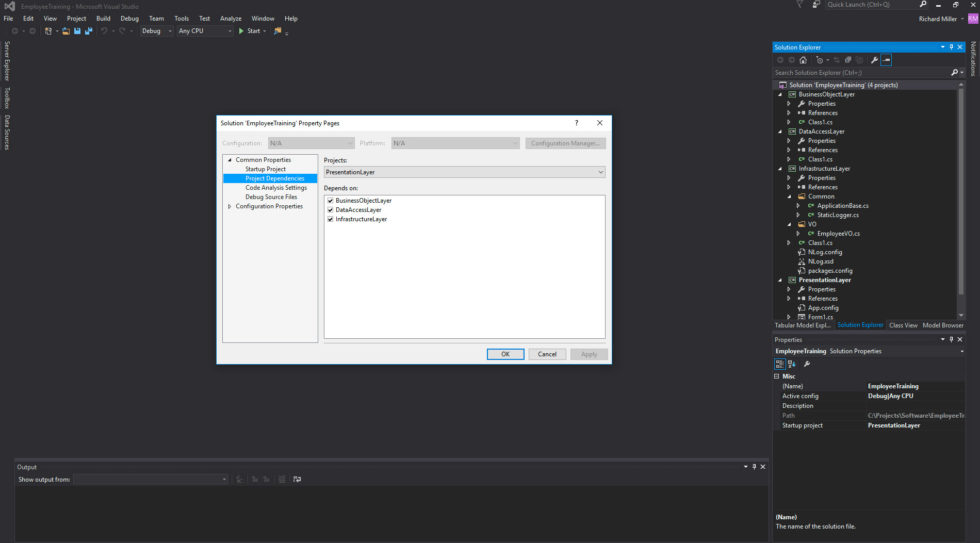
Task: Click the Categorized view icon in Properties panel
Action: tap(780, 364)
